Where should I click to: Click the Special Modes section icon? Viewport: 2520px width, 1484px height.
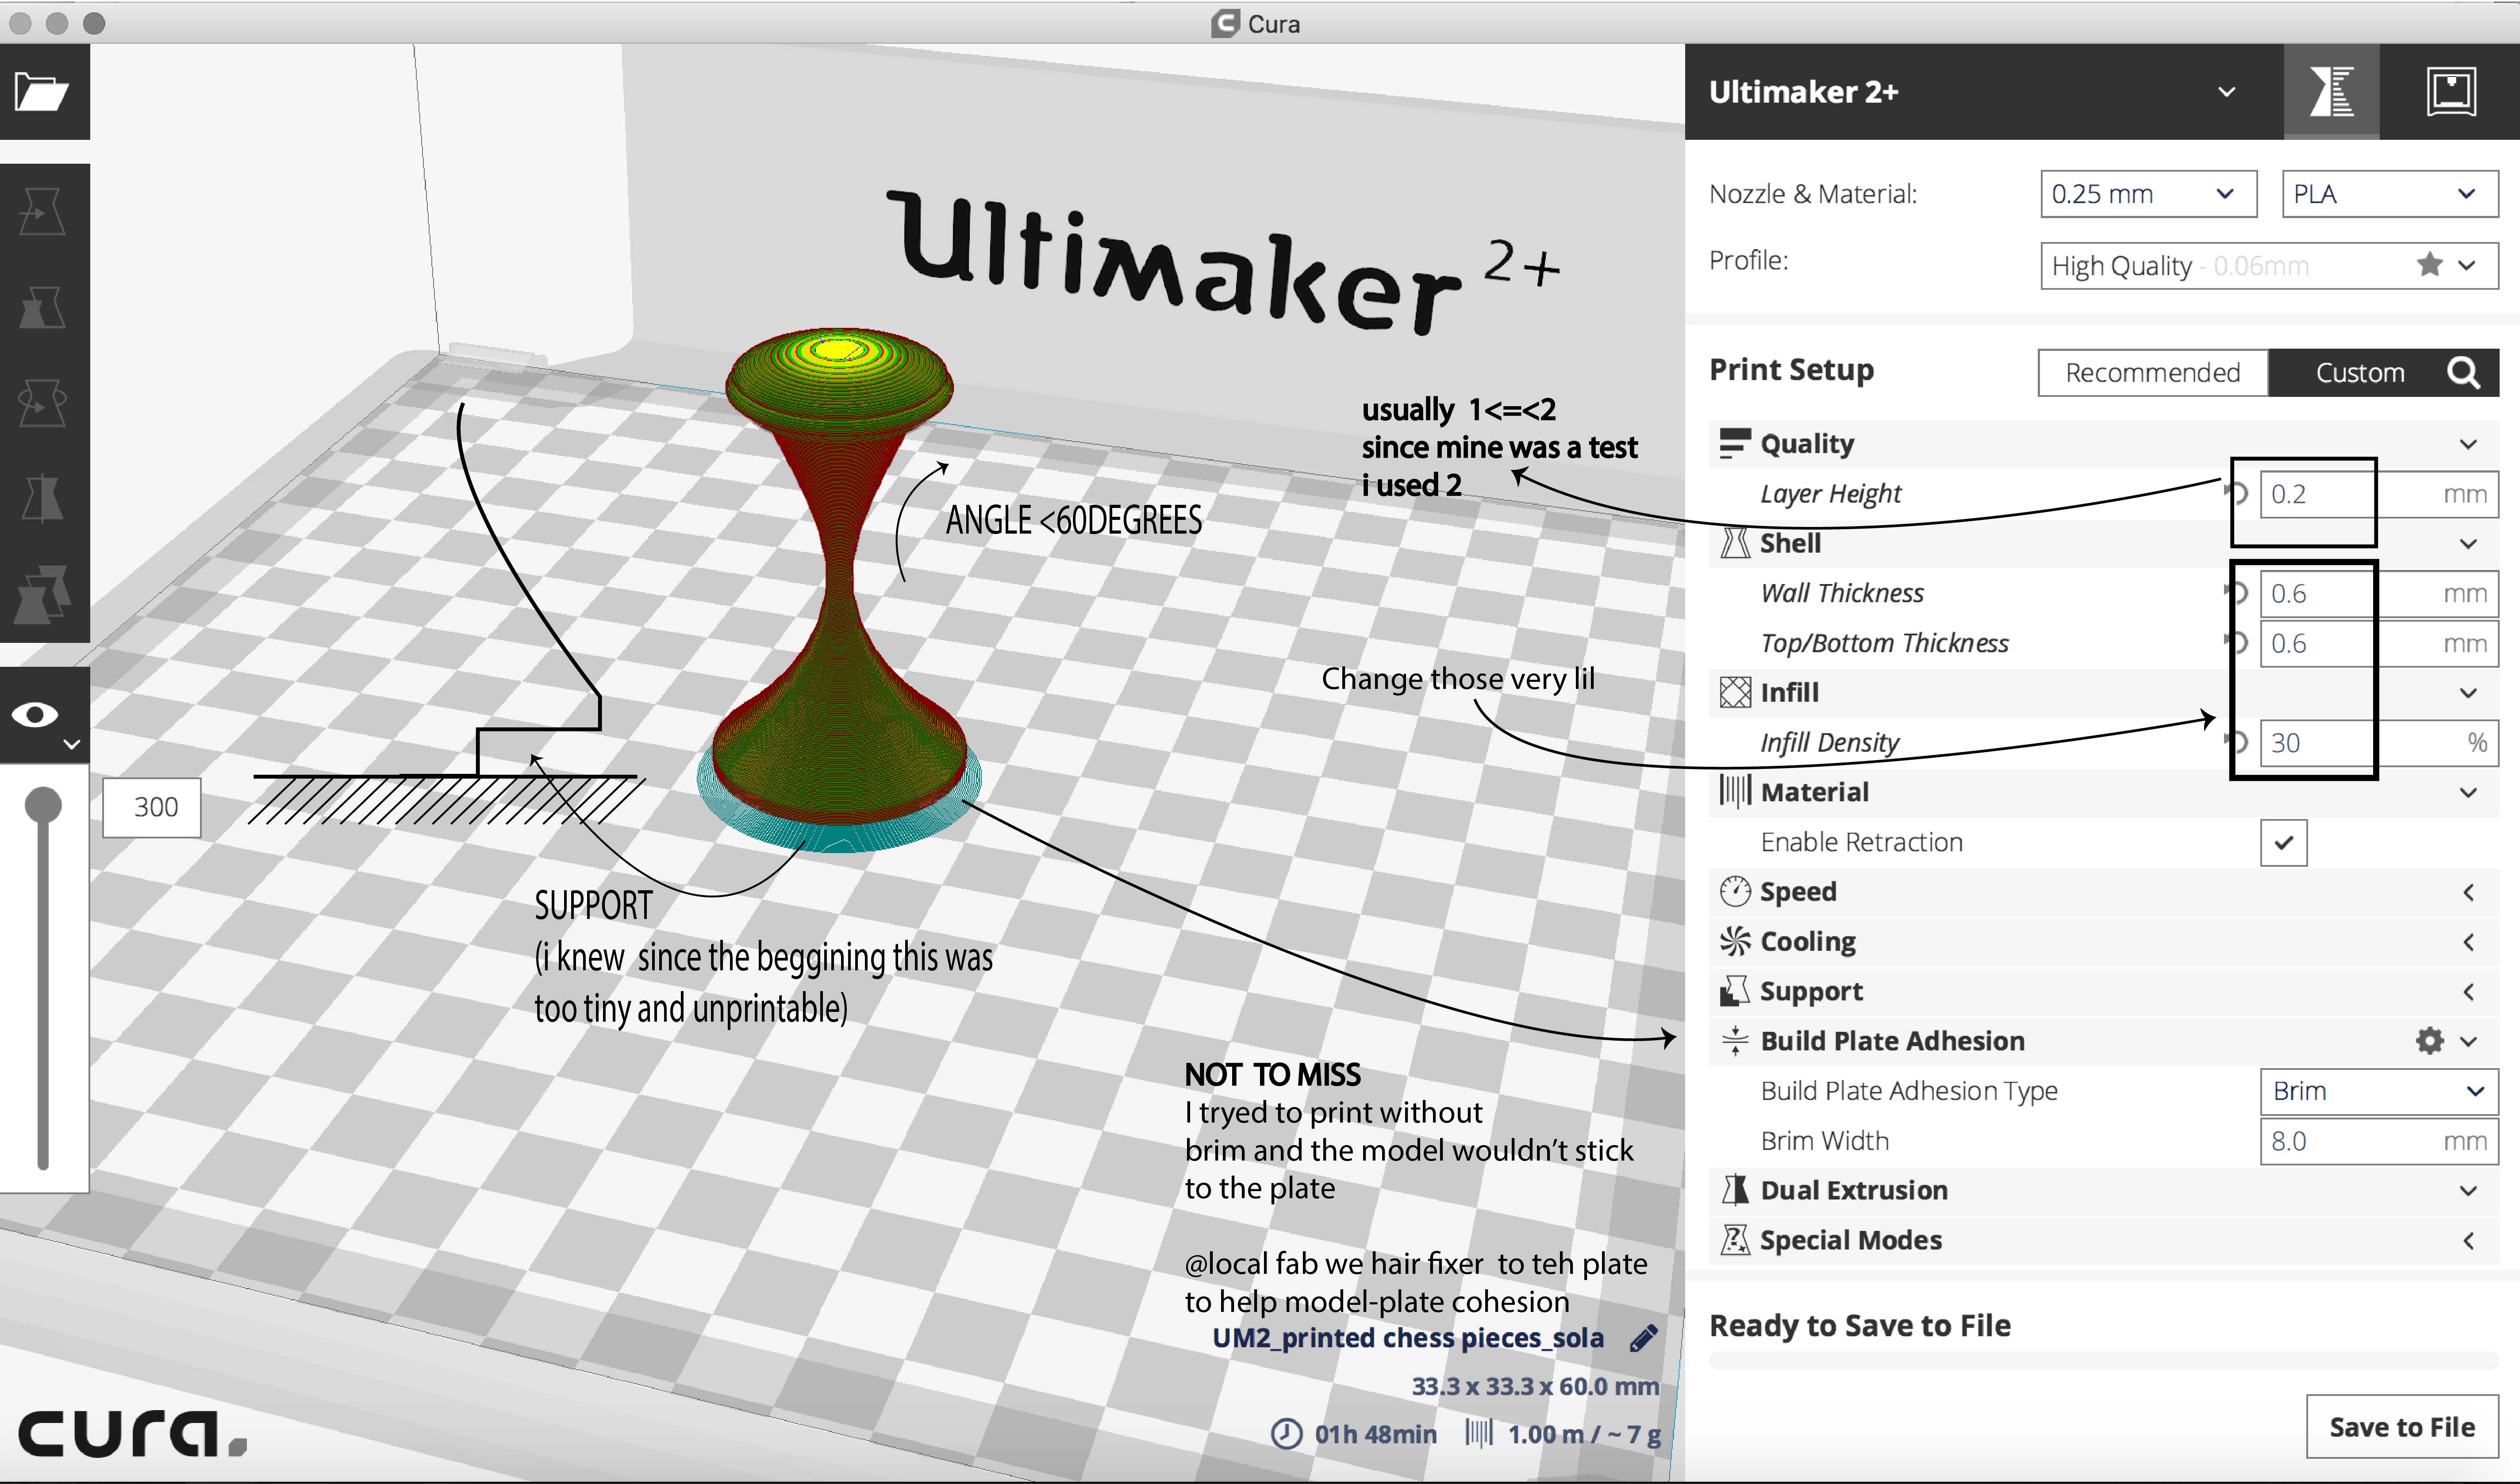click(x=1735, y=1240)
